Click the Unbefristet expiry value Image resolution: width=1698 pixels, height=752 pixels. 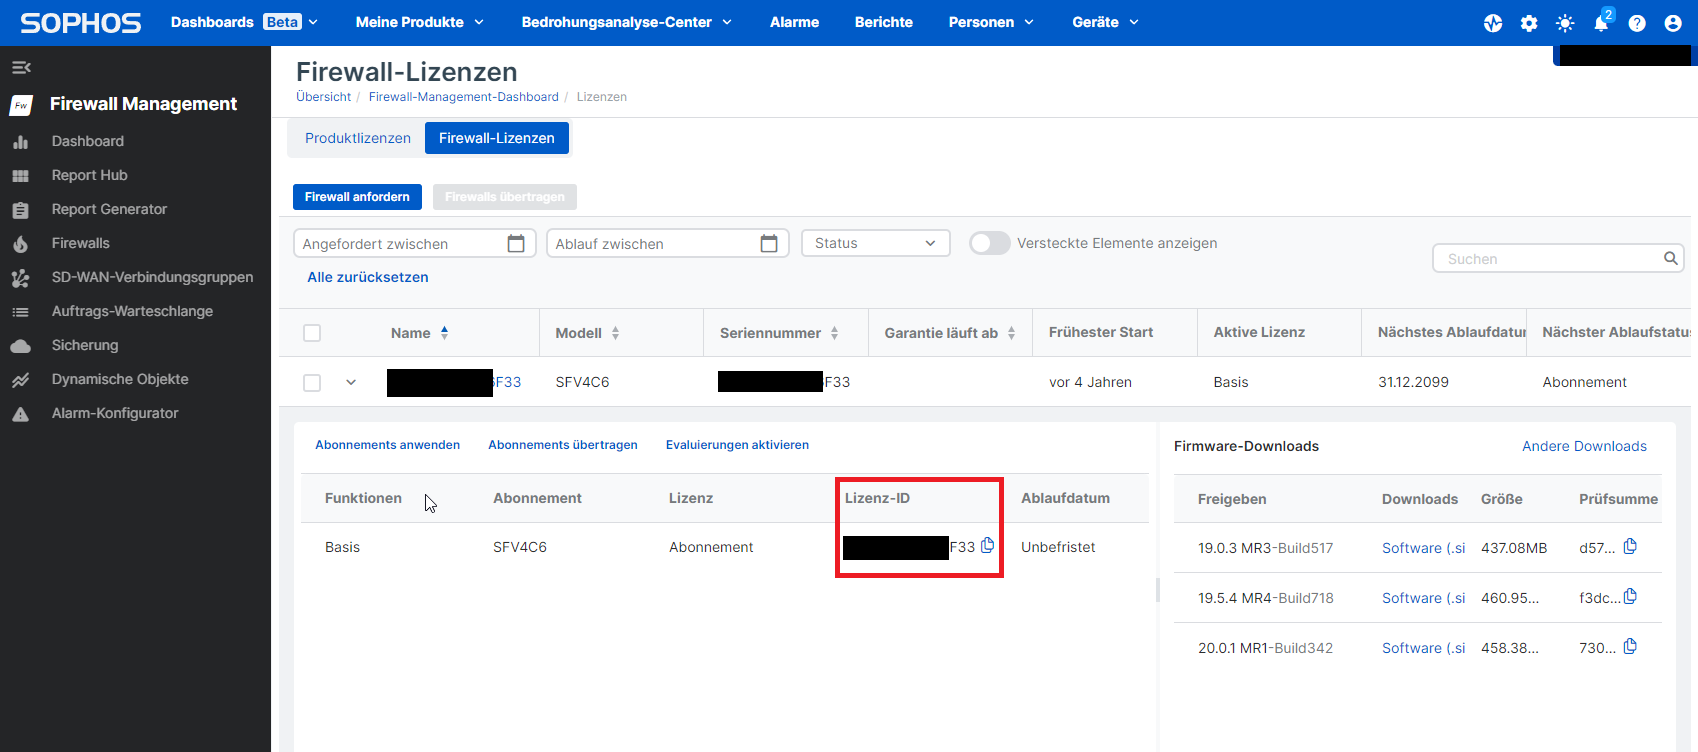(x=1058, y=547)
